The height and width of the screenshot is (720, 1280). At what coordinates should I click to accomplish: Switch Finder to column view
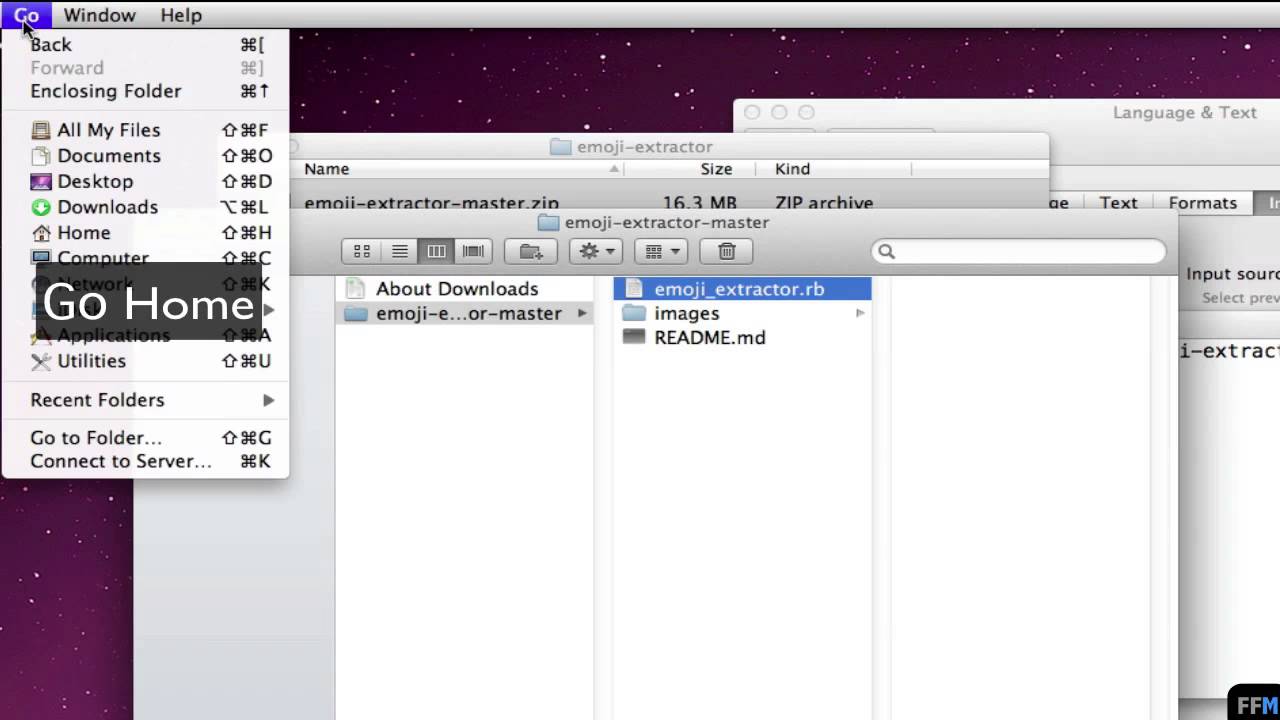click(436, 251)
